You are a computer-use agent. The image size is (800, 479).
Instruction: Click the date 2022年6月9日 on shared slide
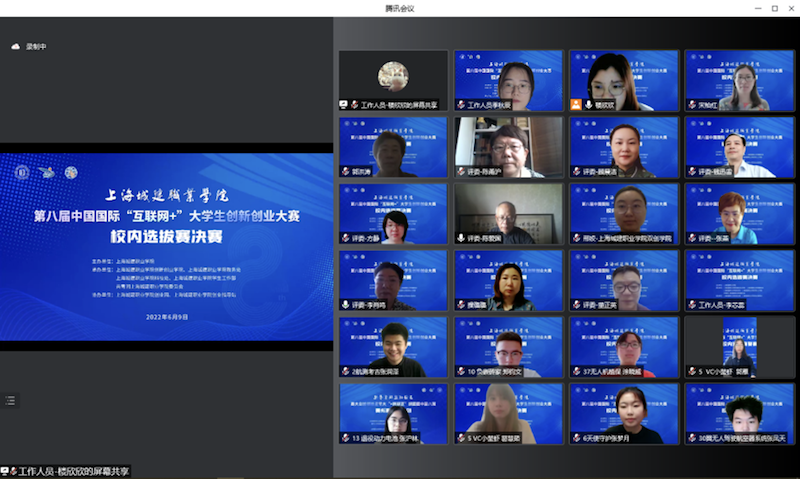click(167, 317)
